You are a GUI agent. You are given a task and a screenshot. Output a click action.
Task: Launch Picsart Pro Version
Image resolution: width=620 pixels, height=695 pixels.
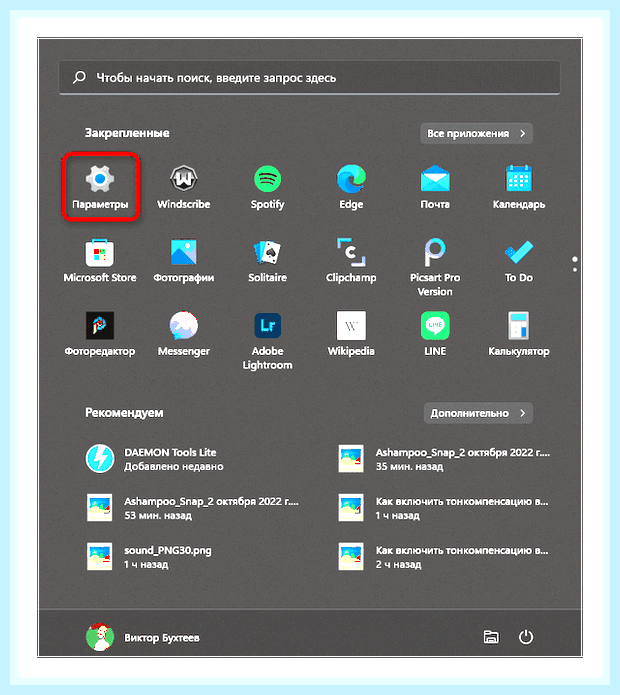pyautogui.click(x=435, y=267)
